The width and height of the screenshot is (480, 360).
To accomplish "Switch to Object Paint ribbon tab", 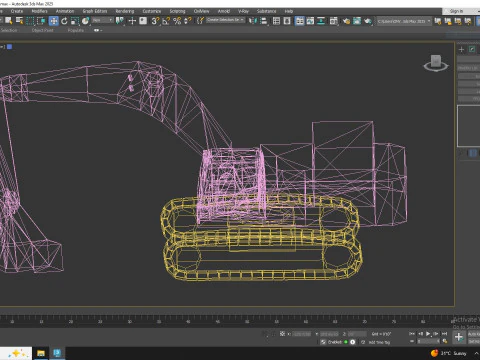I will 43,30.
